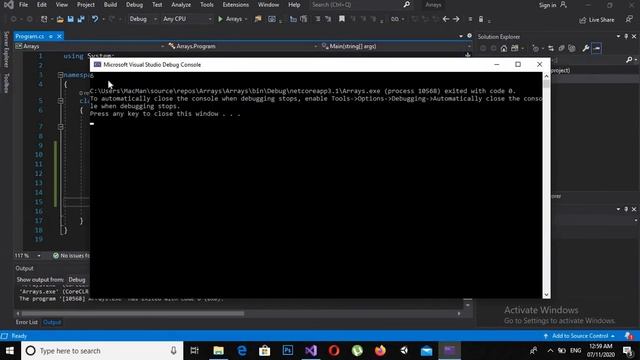The width and height of the screenshot is (640, 360).
Task: Open the Server Explorer side tab
Action: [x=6, y=49]
